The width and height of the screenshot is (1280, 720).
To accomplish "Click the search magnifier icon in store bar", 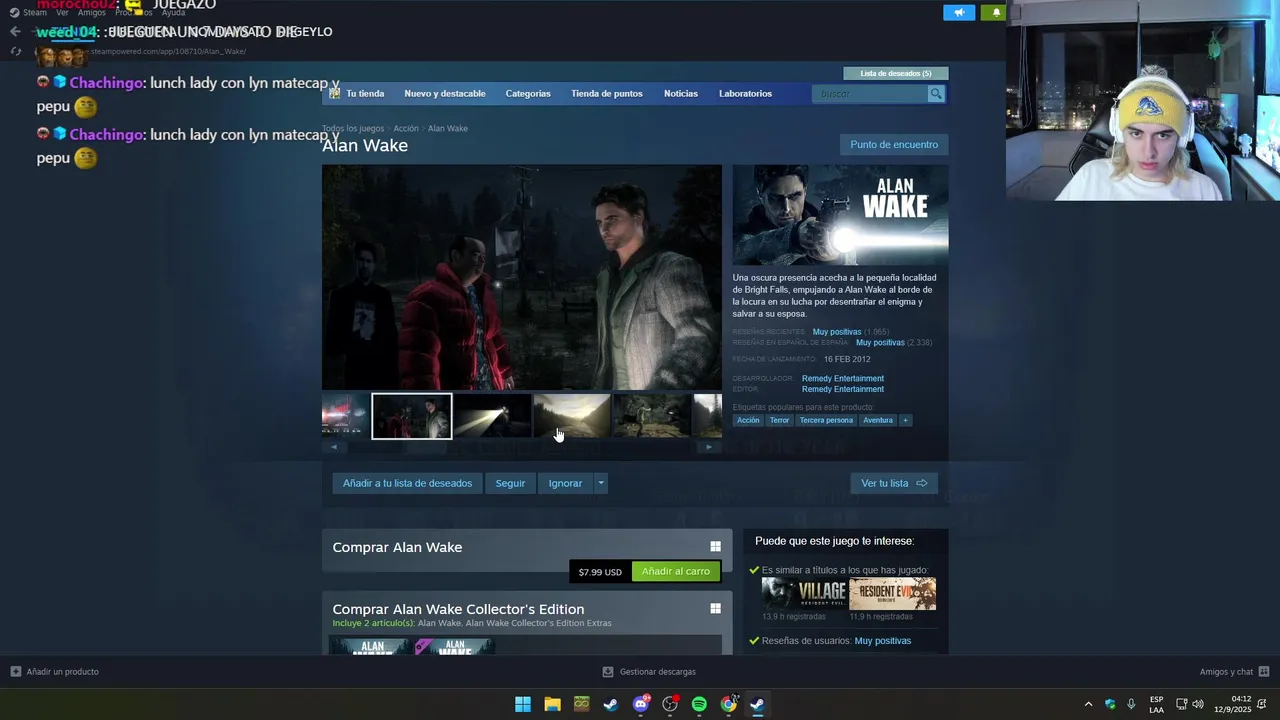I will pos(936,93).
